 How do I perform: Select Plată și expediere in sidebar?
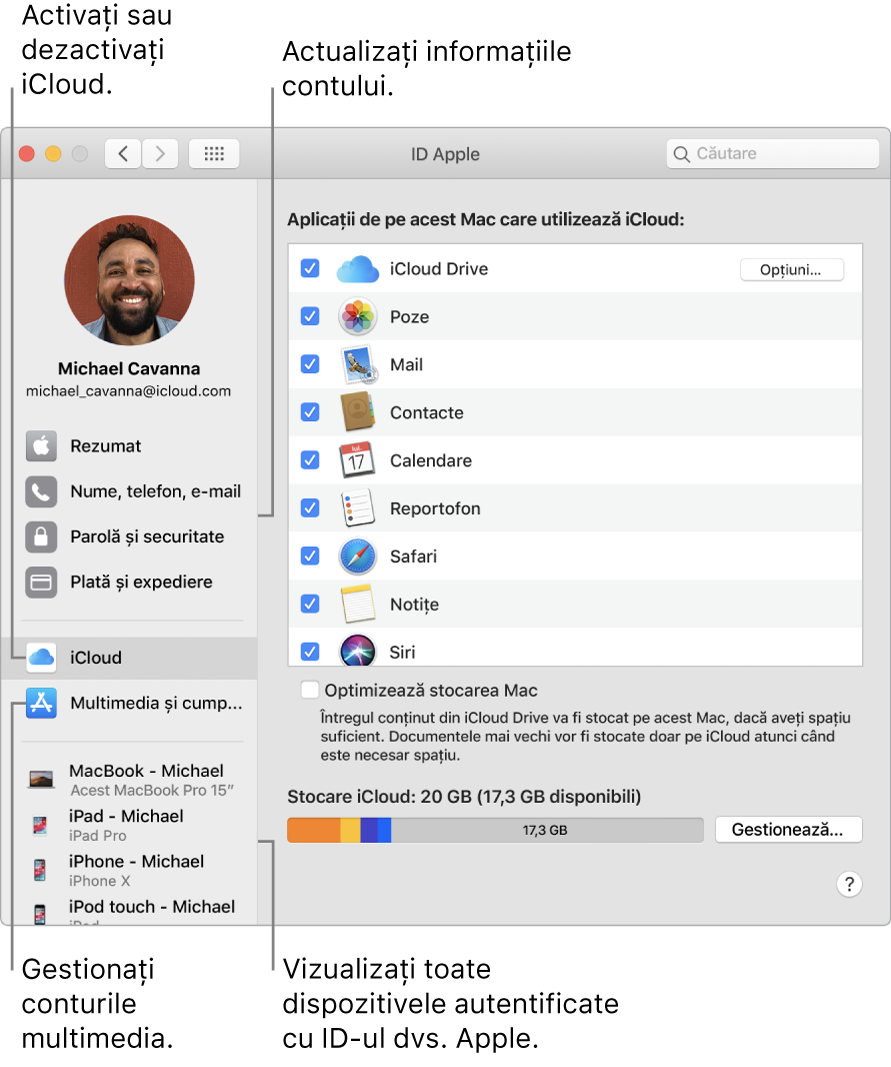(129, 582)
